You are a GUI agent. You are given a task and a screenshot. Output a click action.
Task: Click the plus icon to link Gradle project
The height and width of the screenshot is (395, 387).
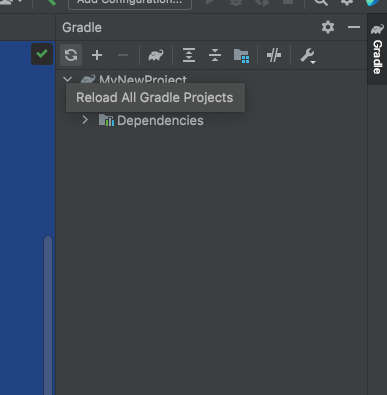[97, 55]
